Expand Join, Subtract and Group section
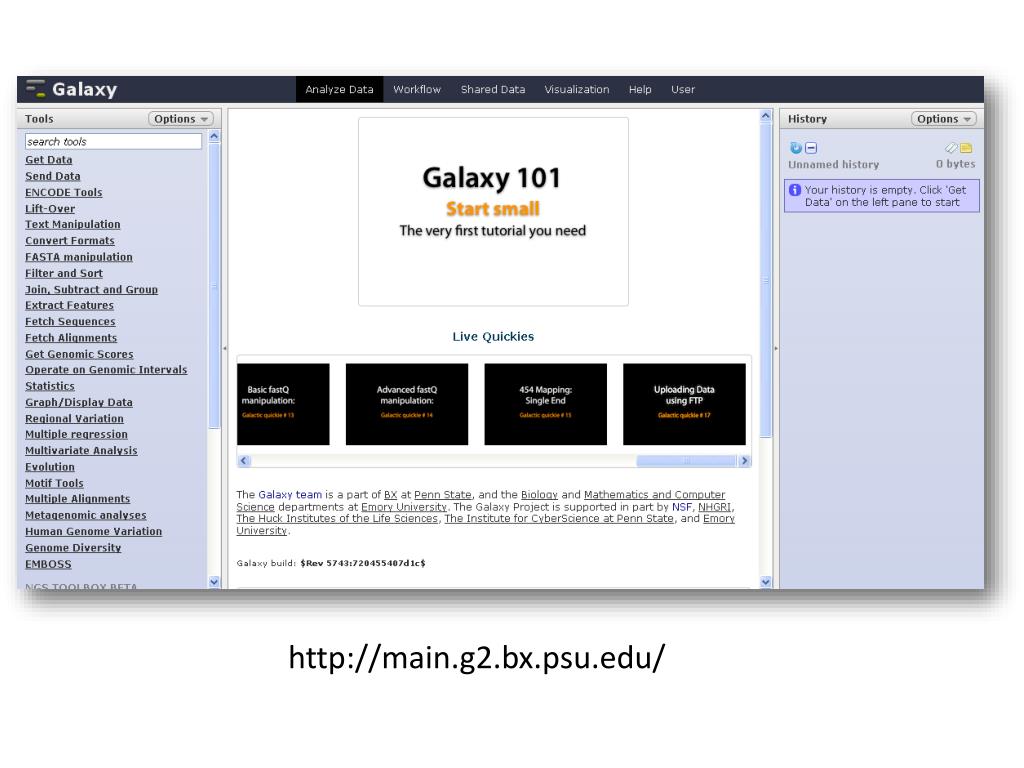The image size is (1024, 768). coord(91,290)
